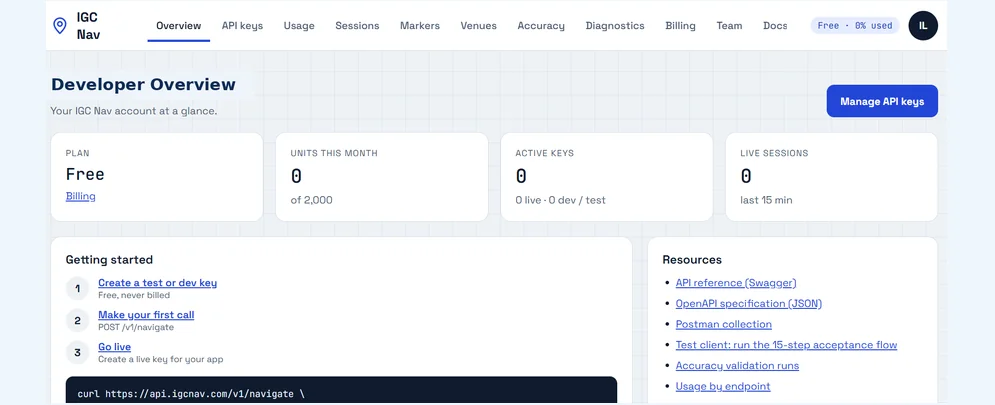The width and height of the screenshot is (995, 405).
Task: Click the Go live link
Action: point(114,347)
